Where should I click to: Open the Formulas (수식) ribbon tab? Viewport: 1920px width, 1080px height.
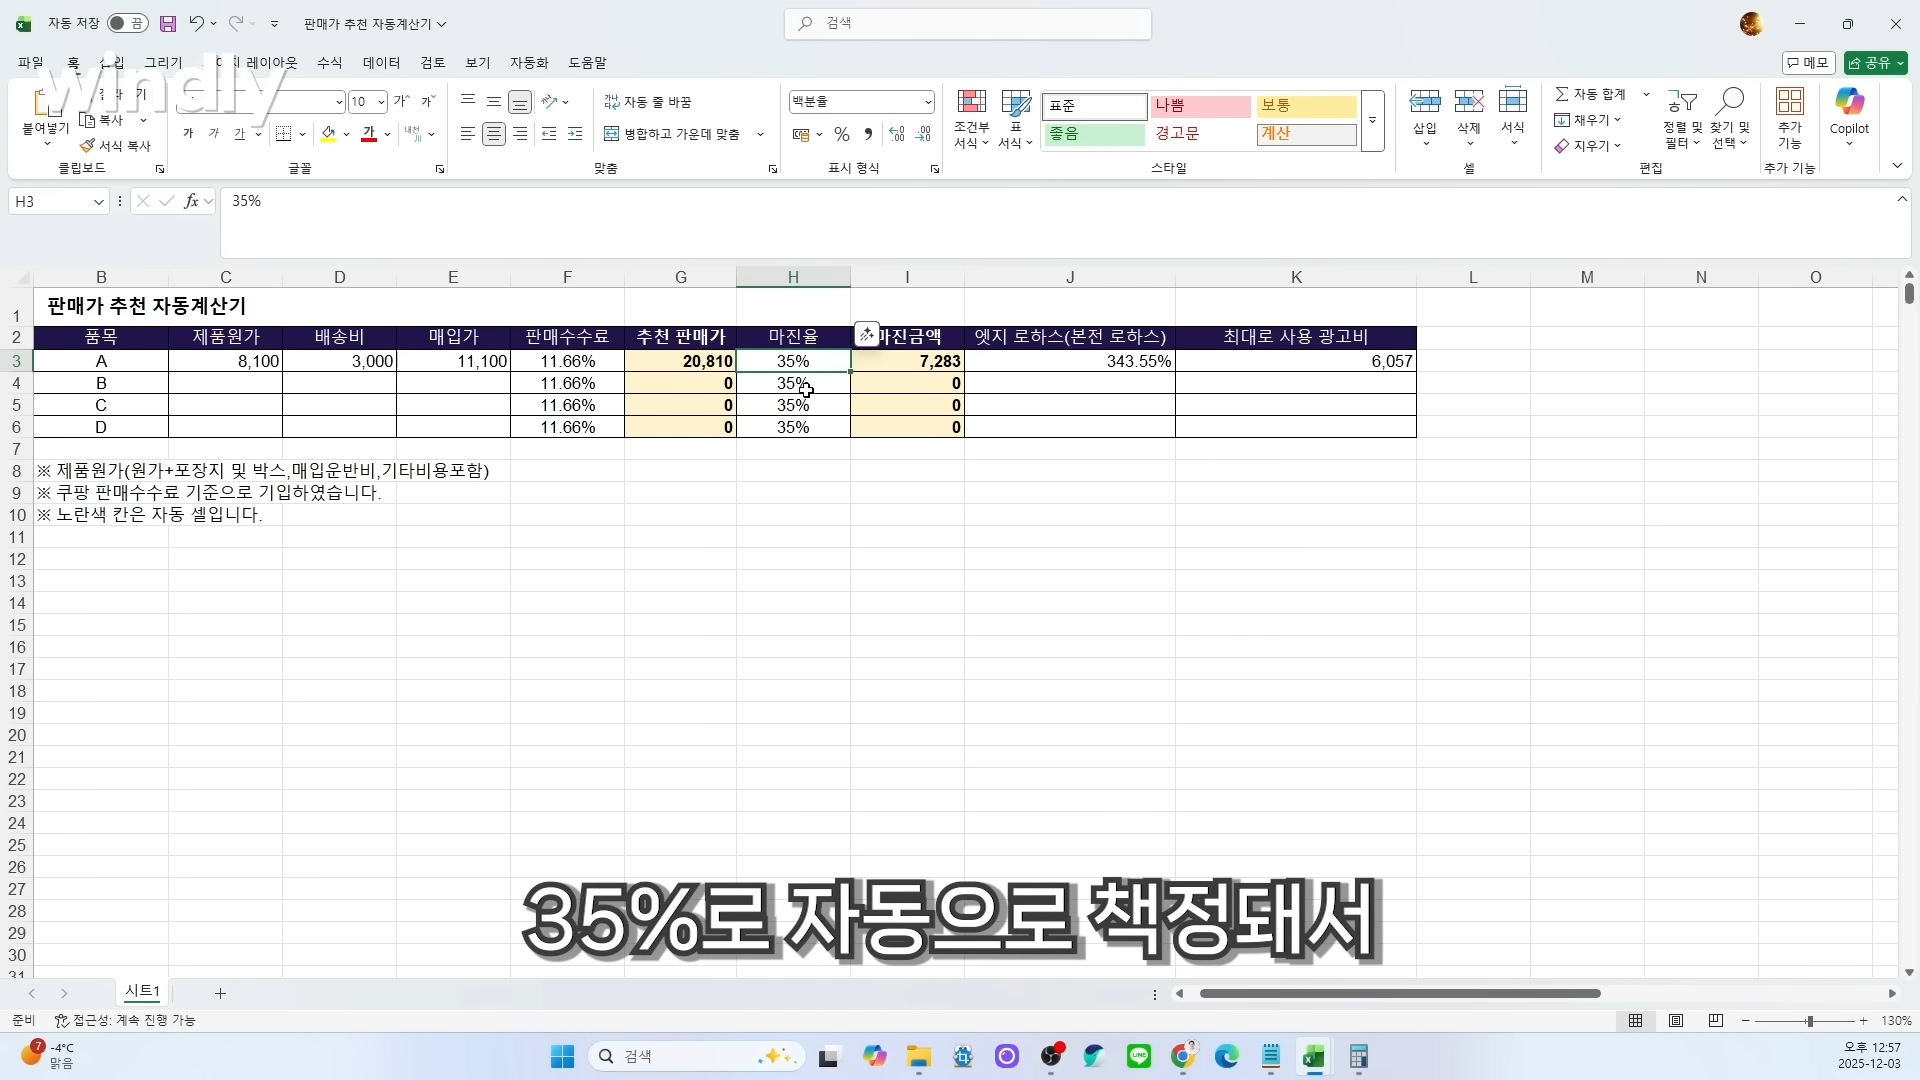[329, 62]
